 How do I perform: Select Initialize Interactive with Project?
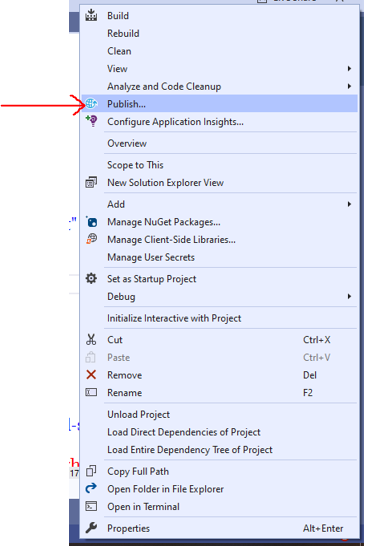[x=219, y=318]
